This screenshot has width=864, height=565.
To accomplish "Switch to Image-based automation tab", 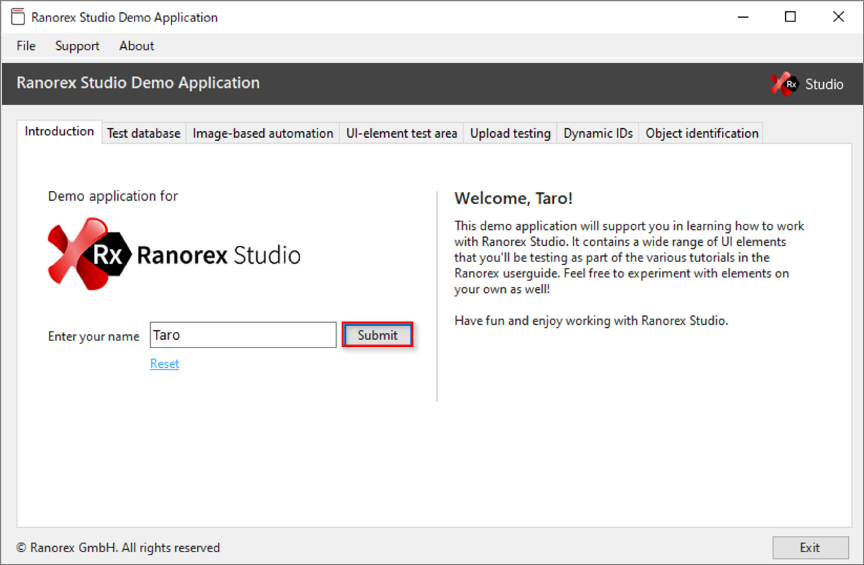I will point(263,133).
